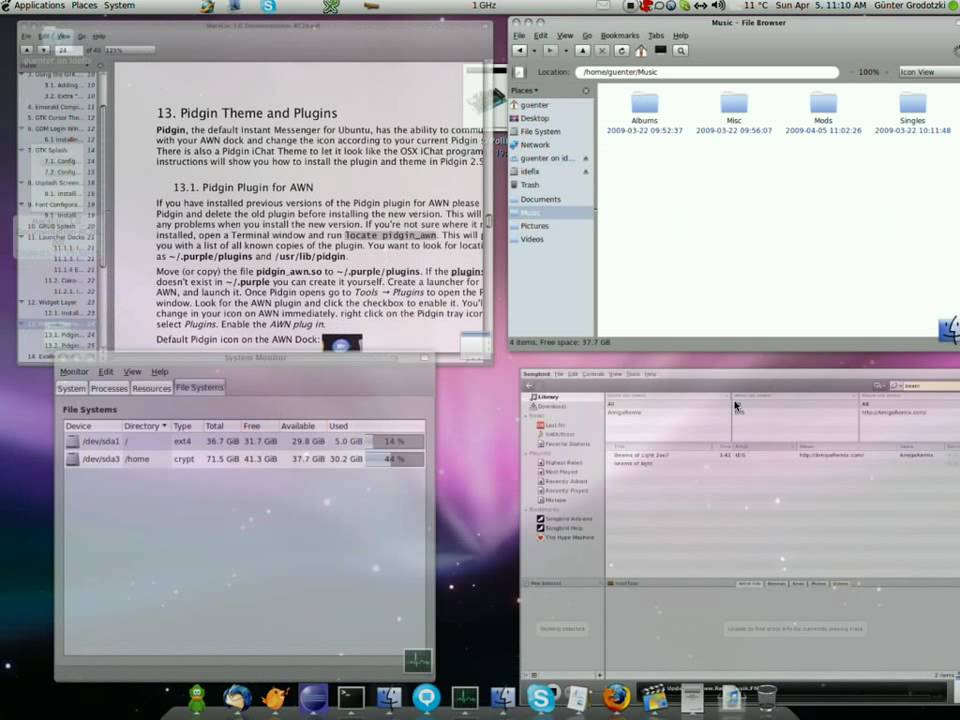
Task: Open the Places sidebar selector dropdown
Action: pyautogui.click(x=525, y=91)
